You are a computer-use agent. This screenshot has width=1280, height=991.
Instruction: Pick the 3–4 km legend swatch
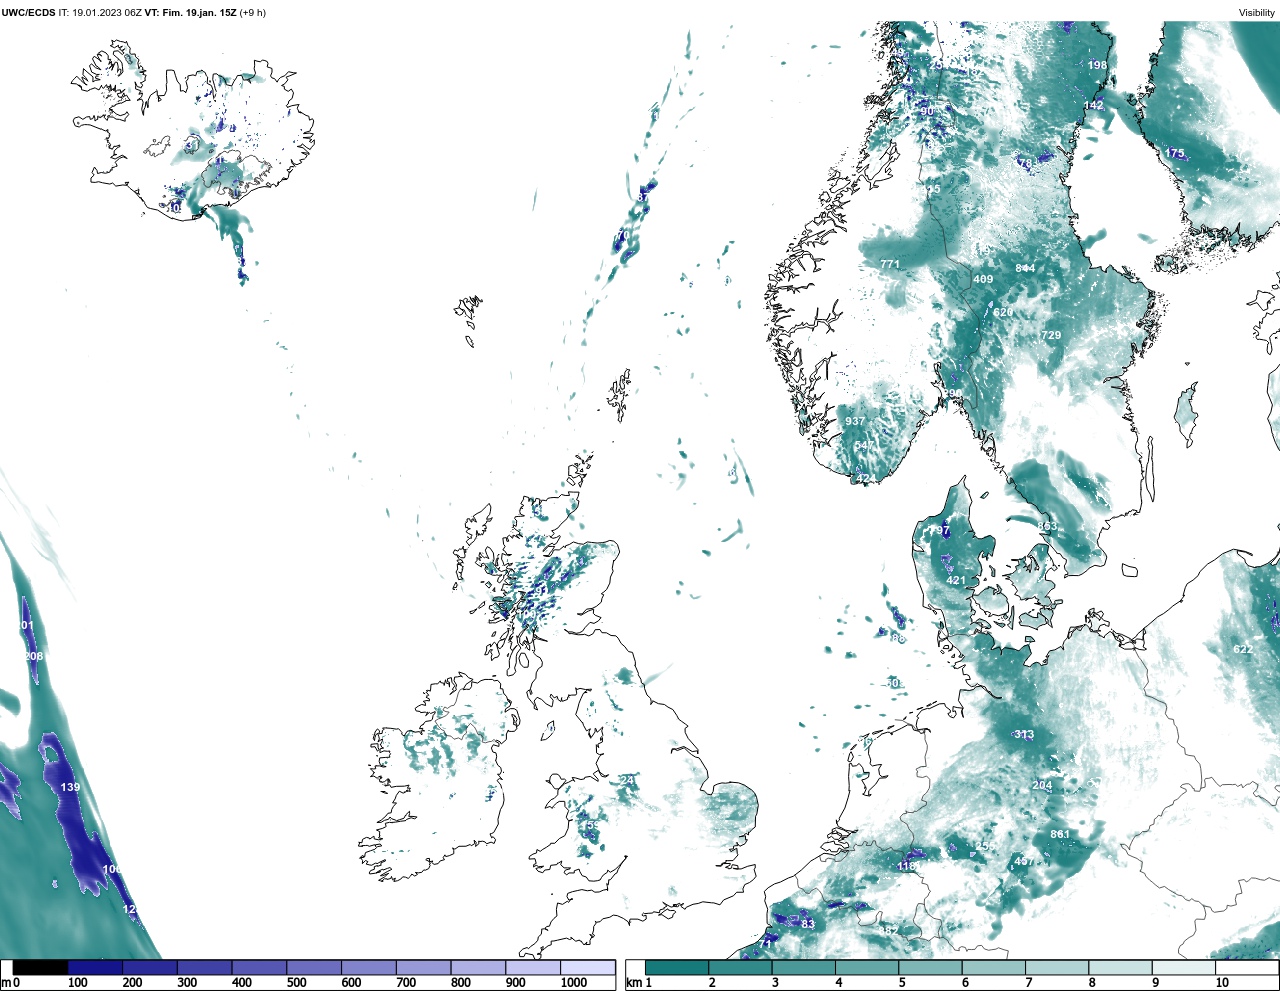pyautogui.click(x=803, y=968)
